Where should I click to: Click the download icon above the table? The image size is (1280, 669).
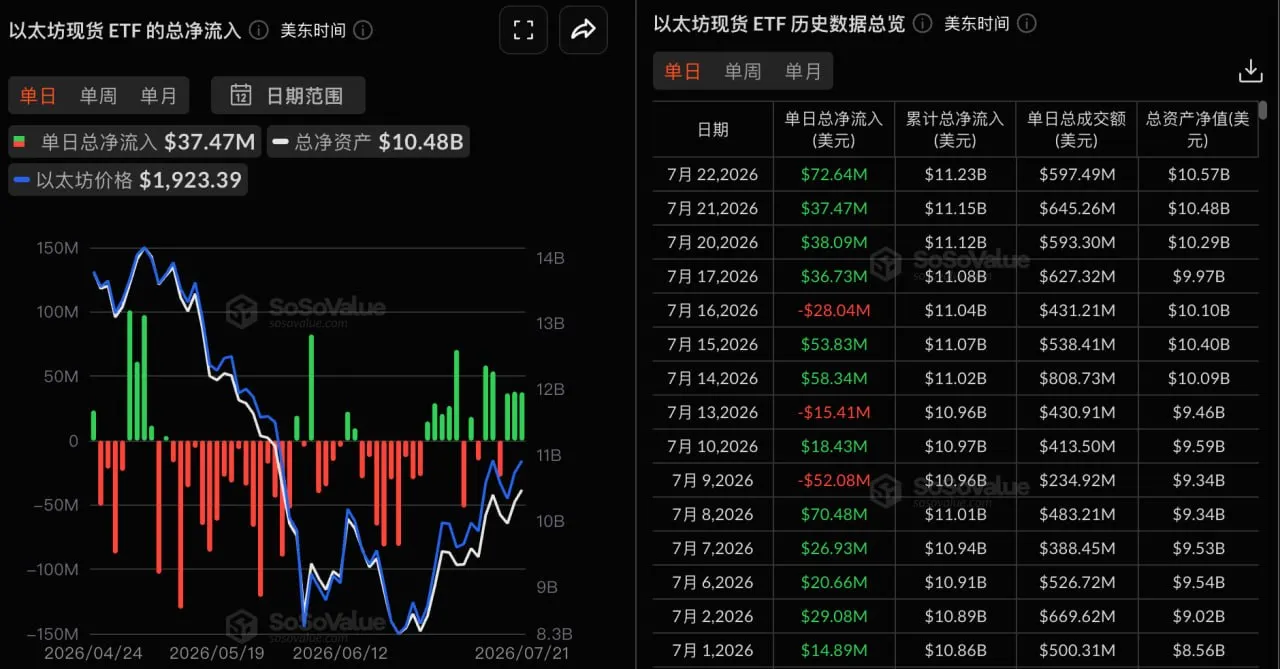(x=1250, y=71)
